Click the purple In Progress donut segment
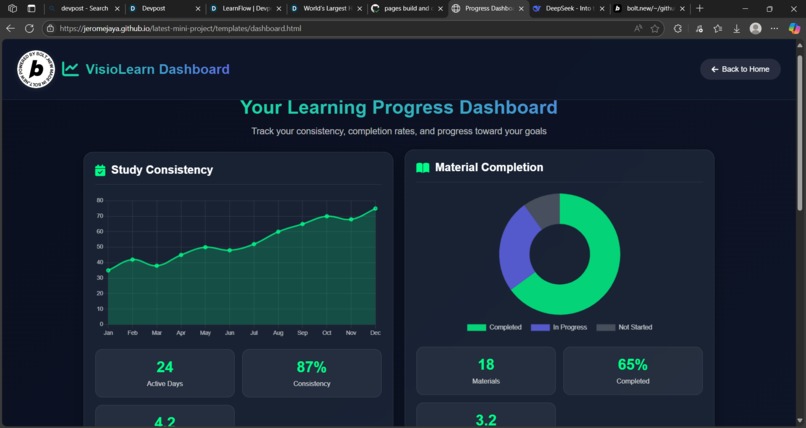This screenshot has width=806, height=428. click(517, 247)
